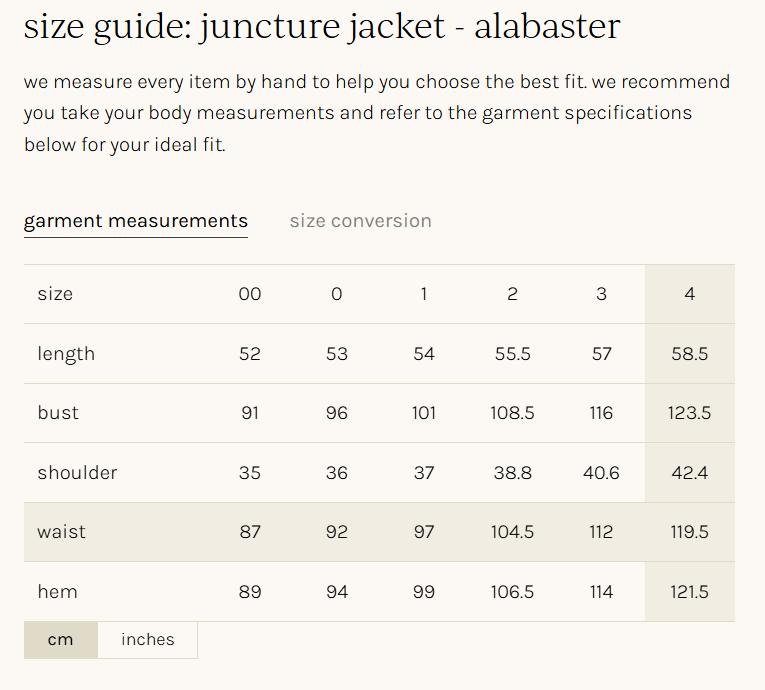Click the size 00 column header
765x690 pixels.
pyautogui.click(x=250, y=294)
